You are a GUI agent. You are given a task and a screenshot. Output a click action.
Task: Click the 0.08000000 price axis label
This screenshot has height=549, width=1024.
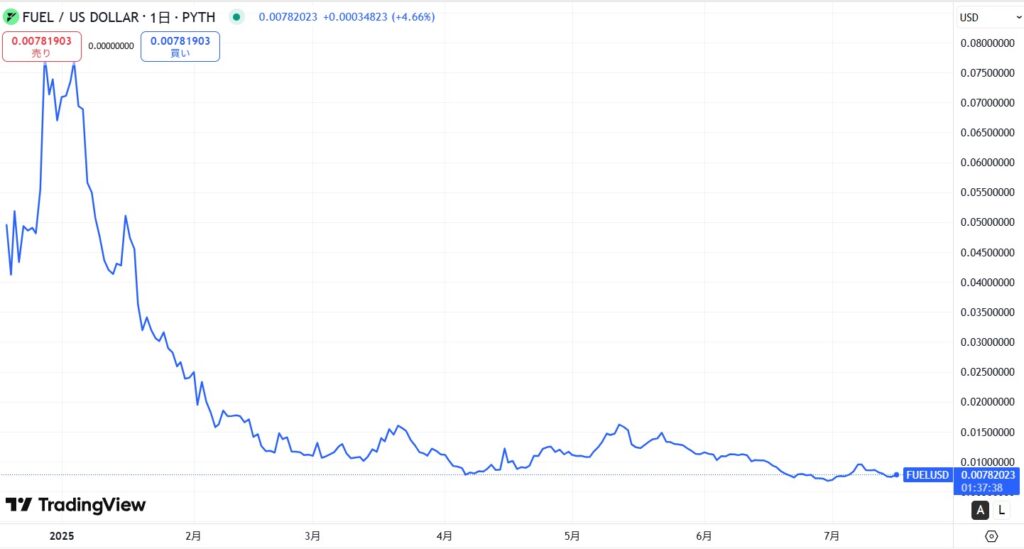[x=987, y=43]
